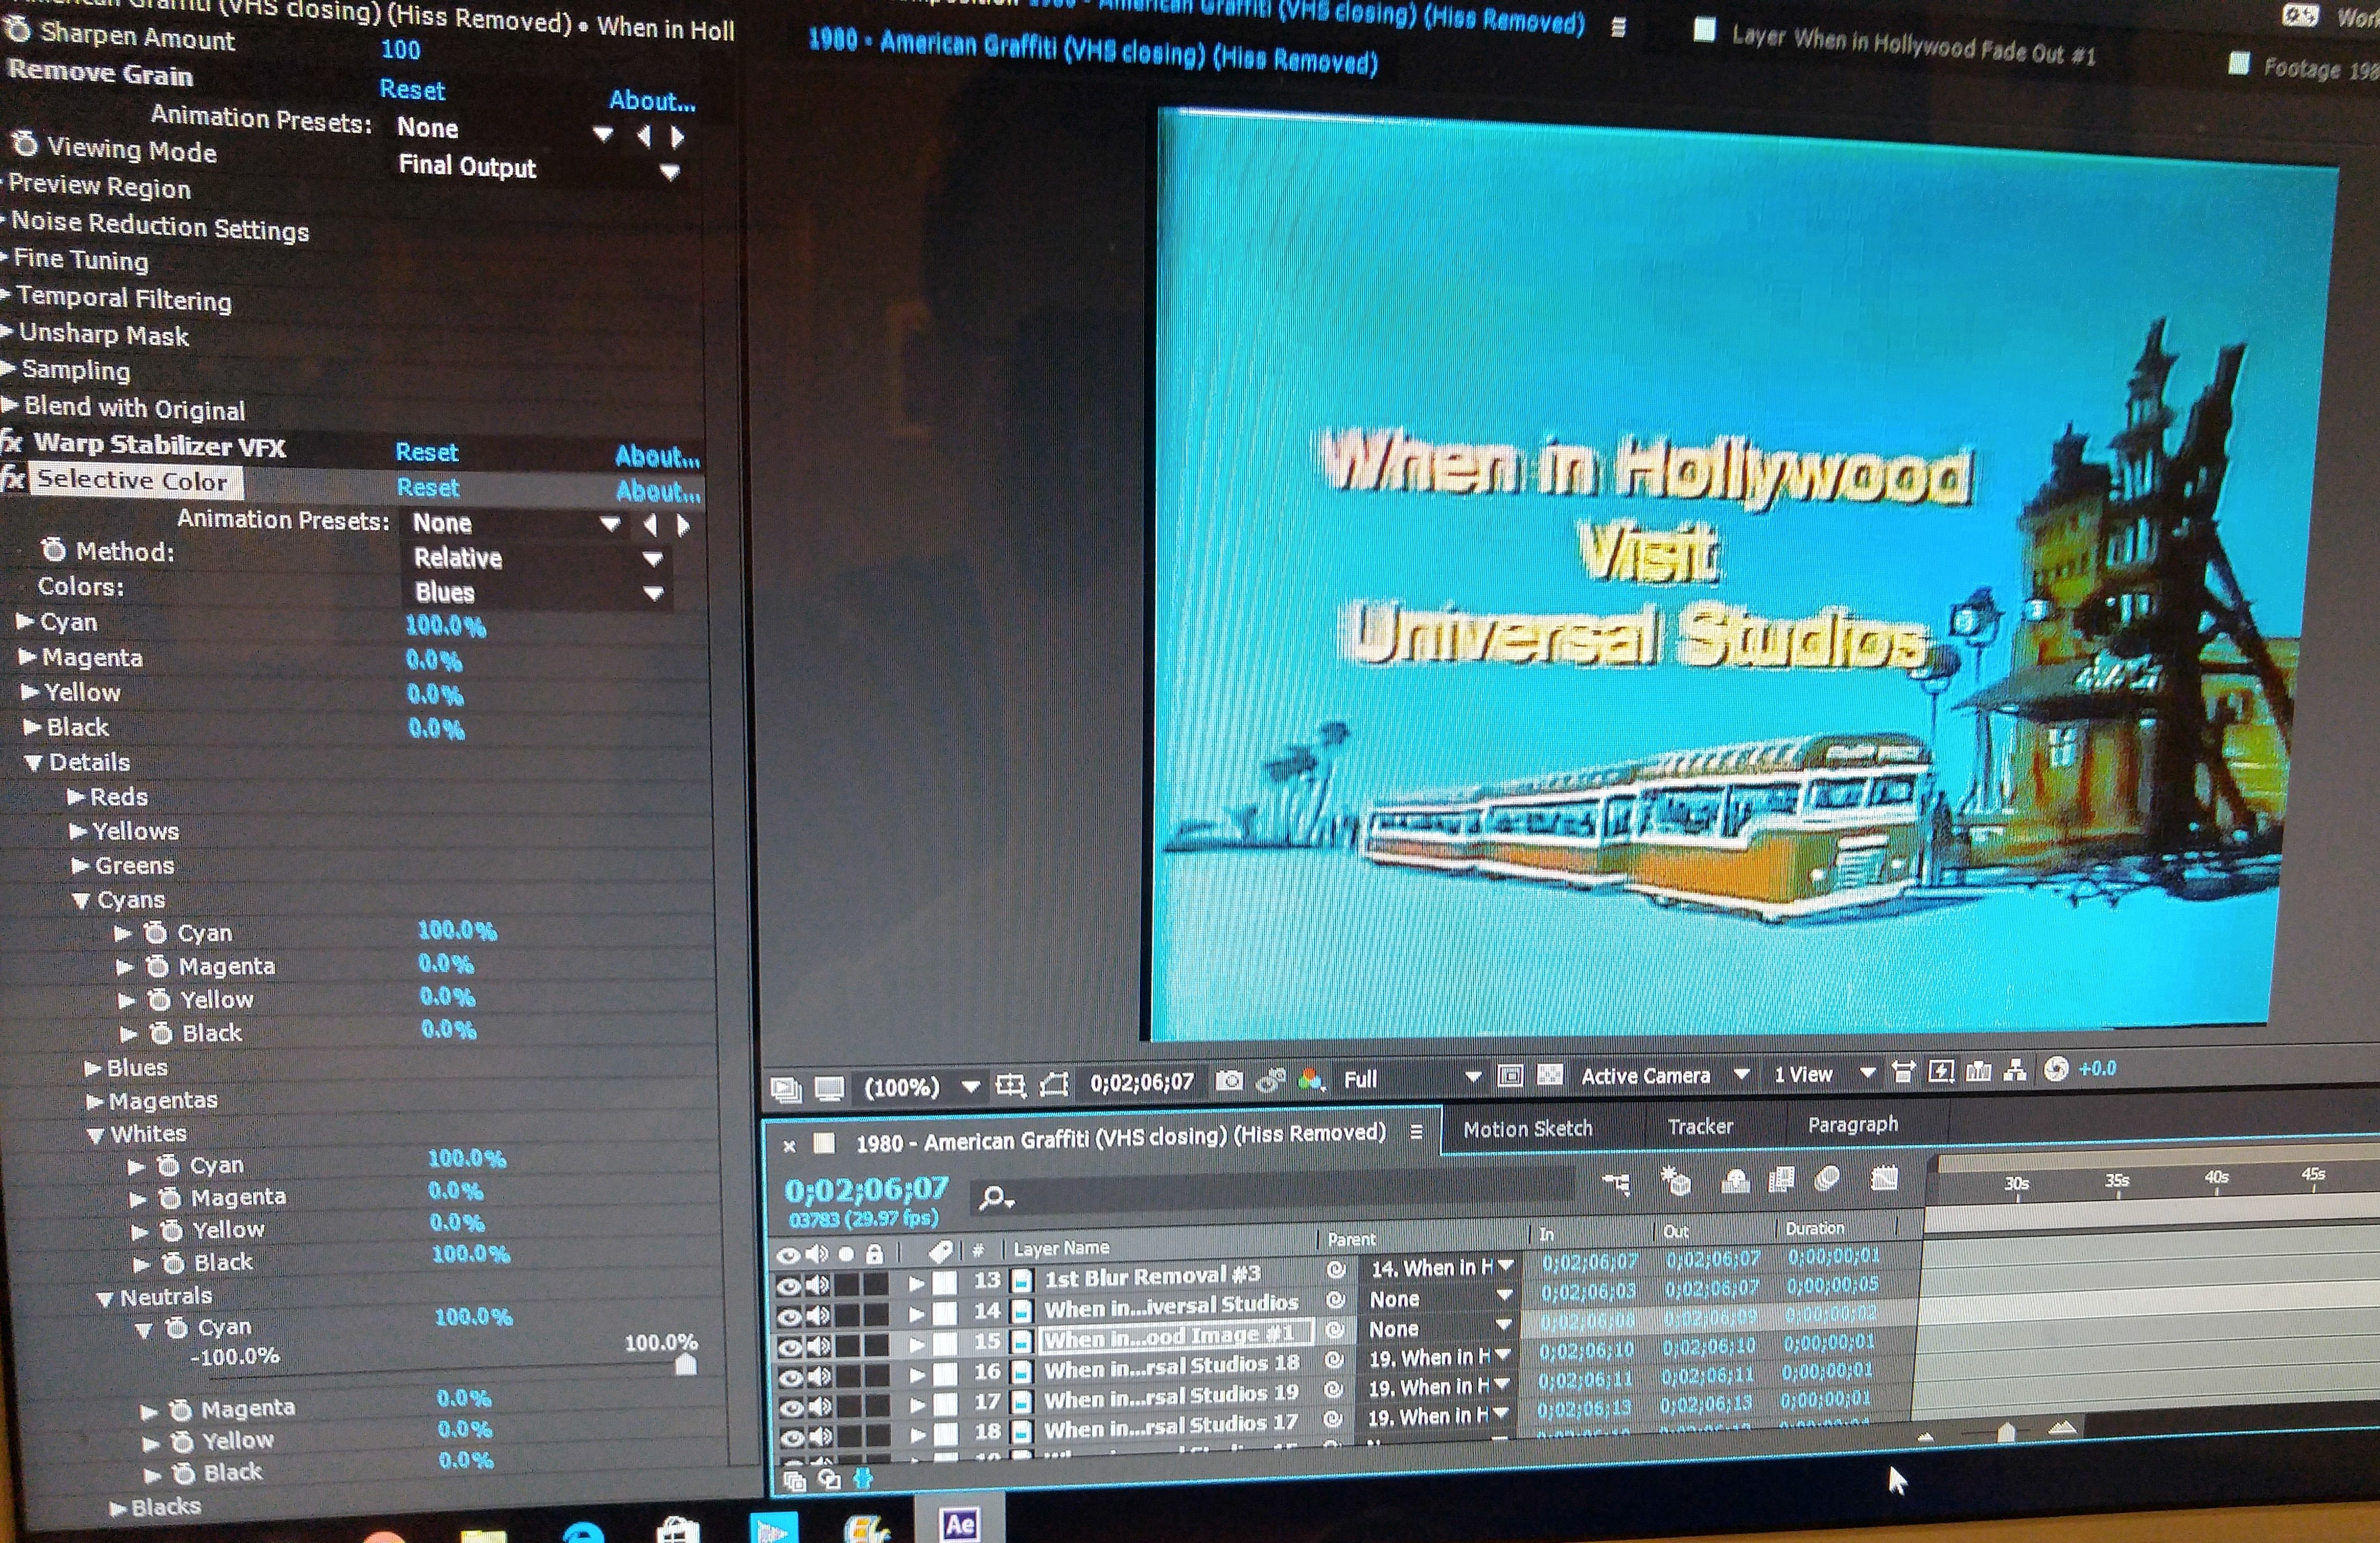
Task: Click the Transfer Controls pane toggle icon
Action: pyautogui.click(x=829, y=1479)
